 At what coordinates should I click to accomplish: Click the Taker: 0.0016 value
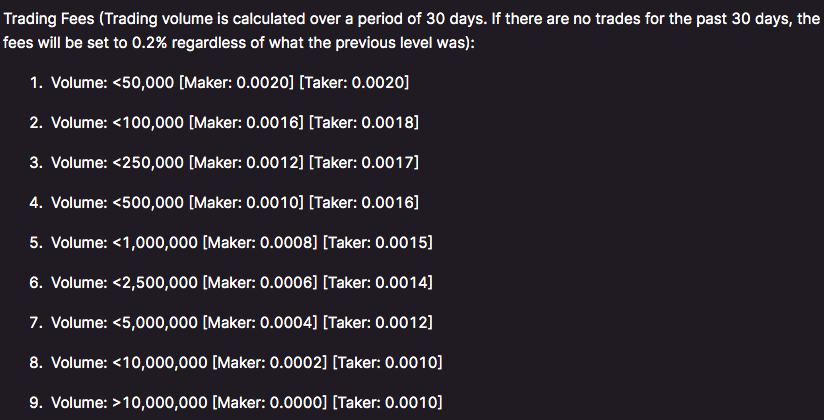pyautogui.click(x=364, y=202)
